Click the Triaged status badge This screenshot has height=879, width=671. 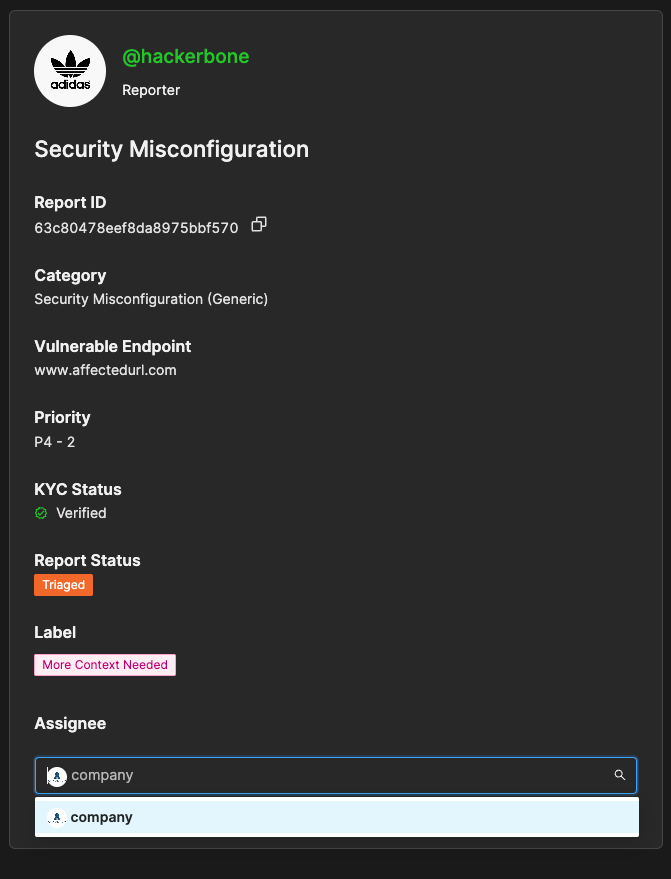click(63, 585)
